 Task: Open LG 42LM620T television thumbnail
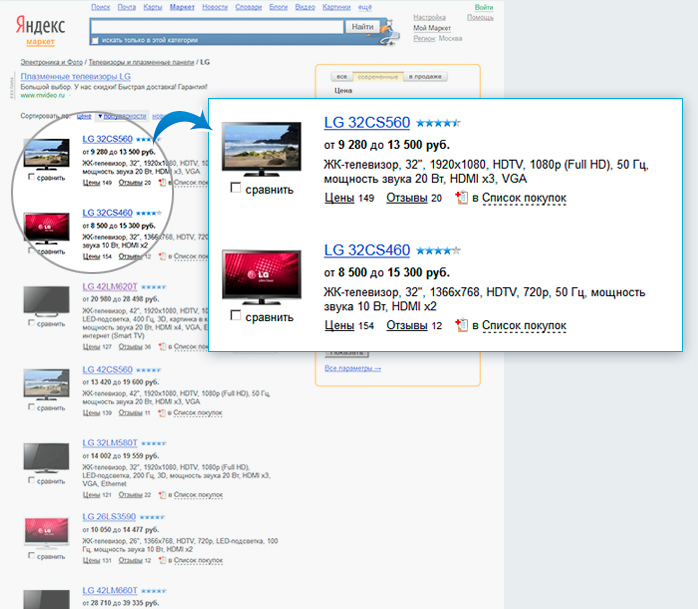pos(46,301)
